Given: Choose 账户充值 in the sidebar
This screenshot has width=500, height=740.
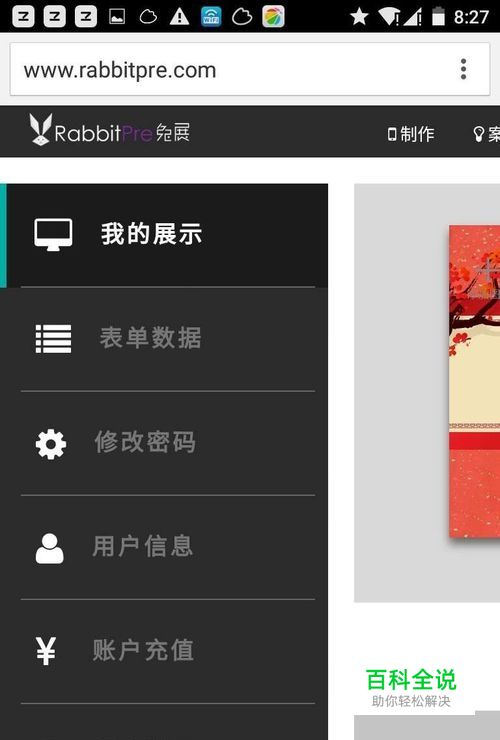Looking at the screenshot, I should [x=164, y=652].
